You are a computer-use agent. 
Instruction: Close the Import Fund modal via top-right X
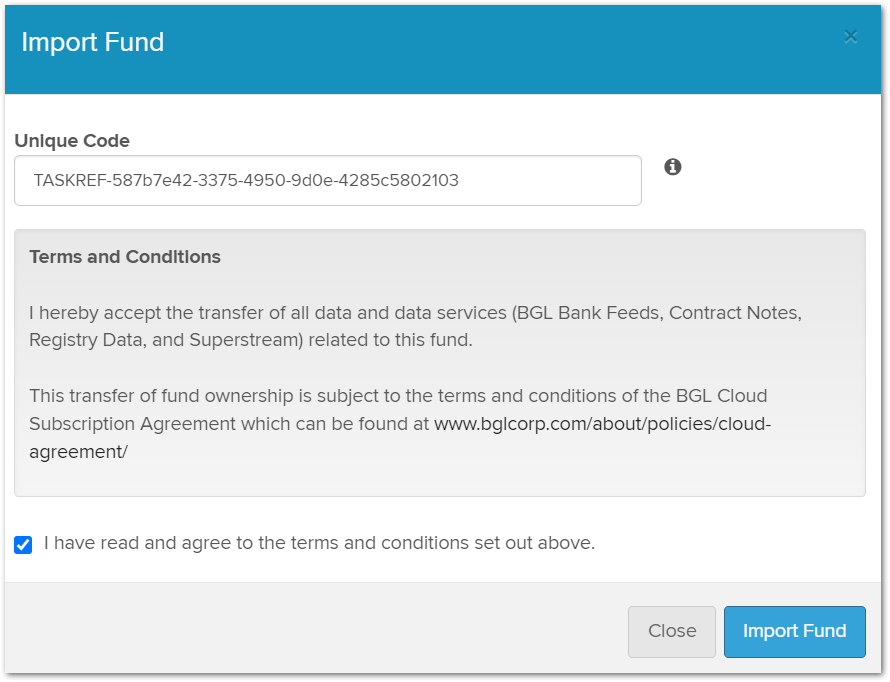(850, 37)
